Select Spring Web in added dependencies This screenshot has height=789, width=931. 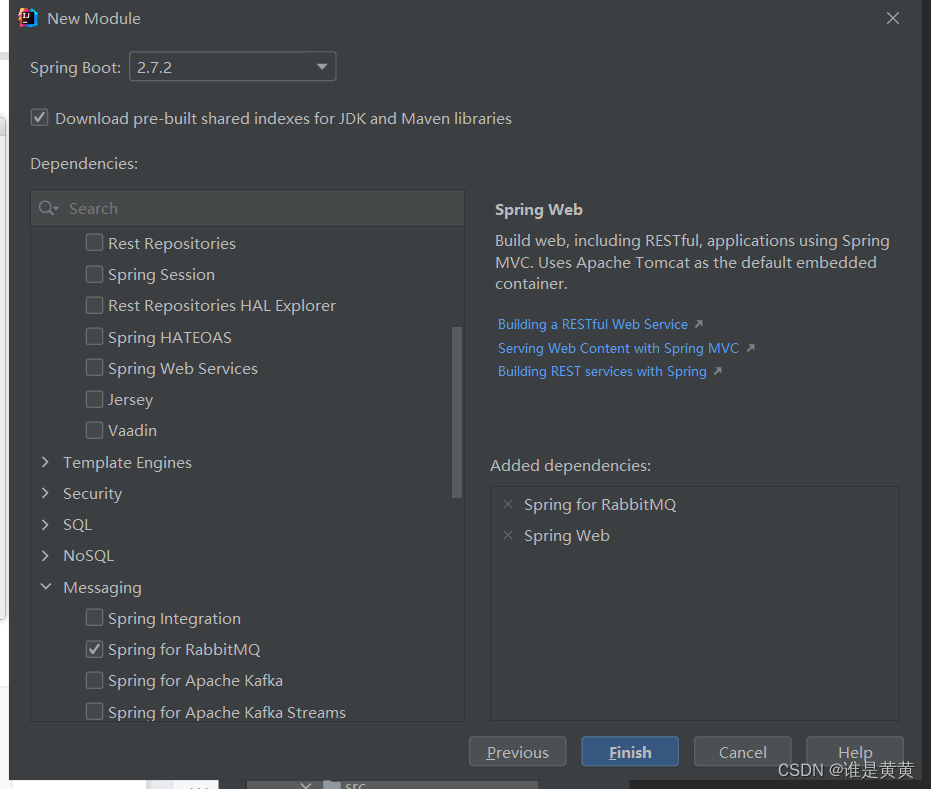click(566, 535)
